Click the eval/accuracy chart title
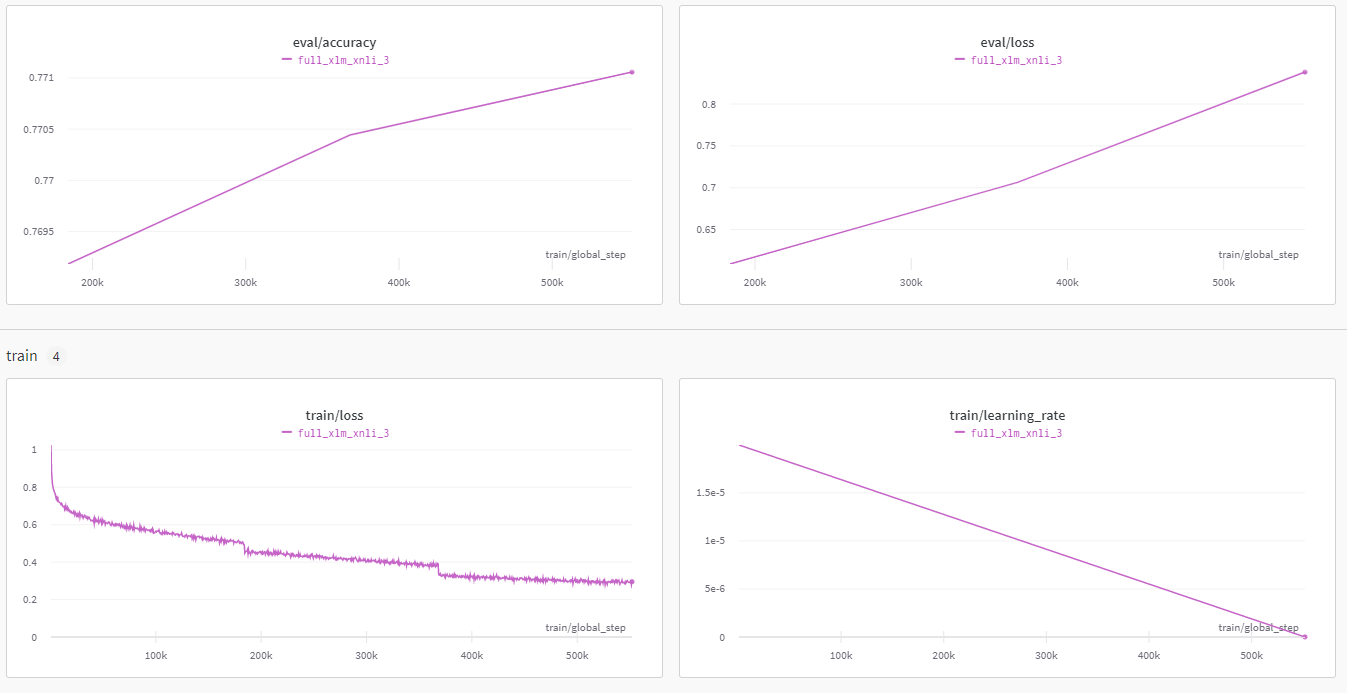 click(x=334, y=43)
